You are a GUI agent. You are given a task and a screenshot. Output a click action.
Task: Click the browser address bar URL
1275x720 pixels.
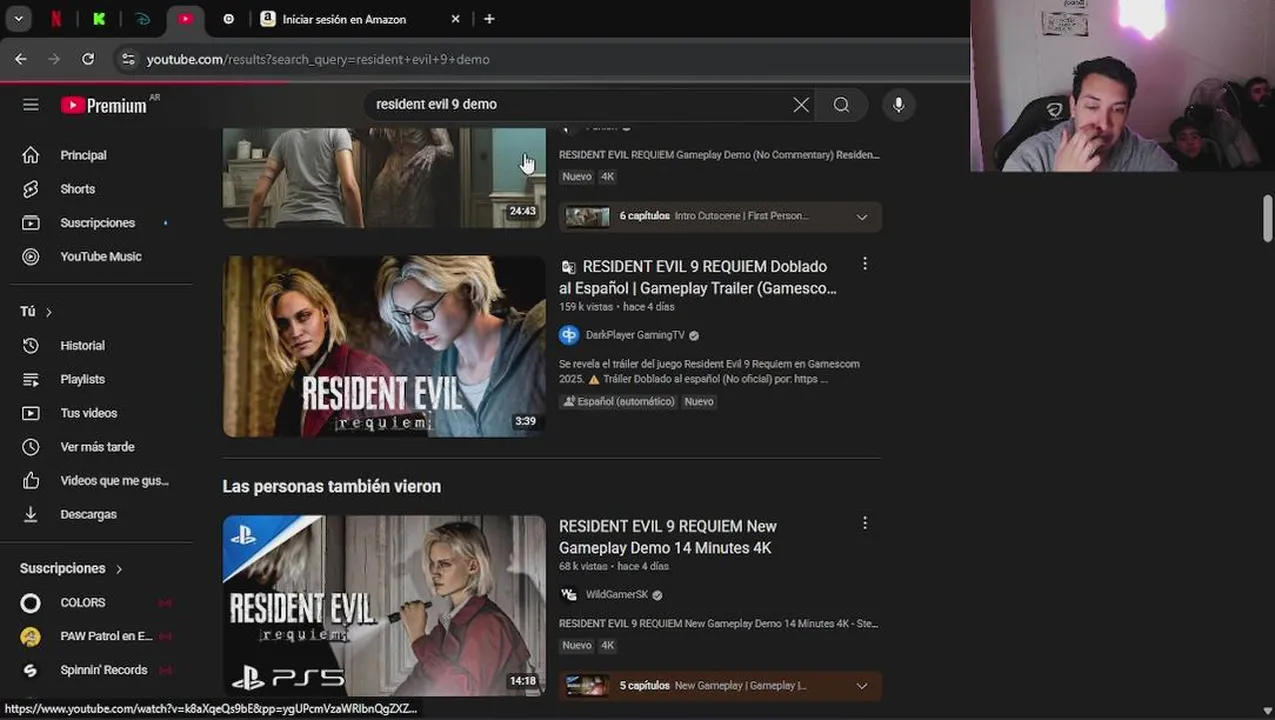(318, 59)
